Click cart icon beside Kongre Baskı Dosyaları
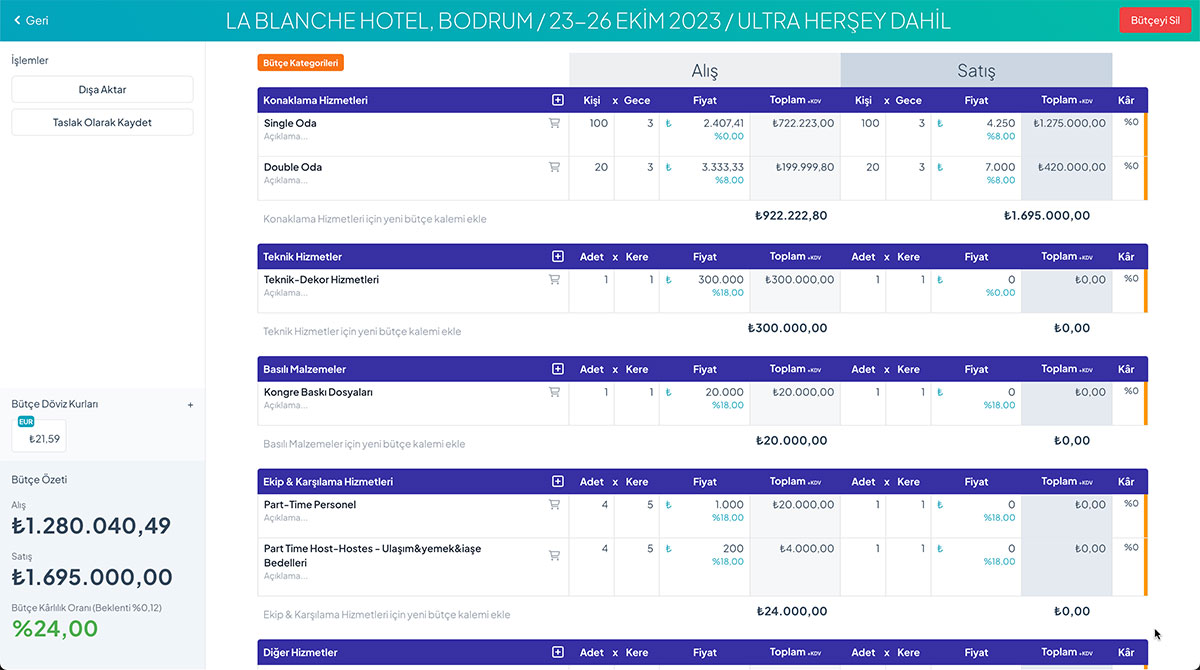The image size is (1200, 670). (x=554, y=393)
